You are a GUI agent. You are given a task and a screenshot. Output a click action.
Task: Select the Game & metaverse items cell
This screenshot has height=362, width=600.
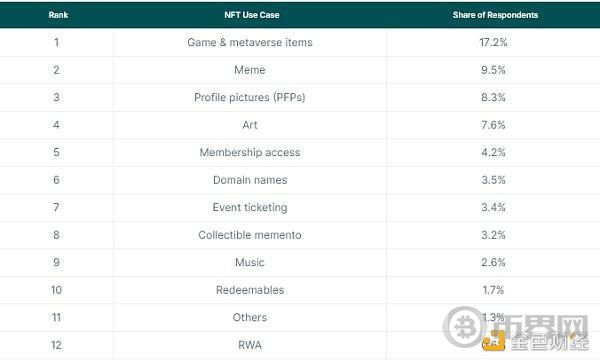click(x=250, y=42)
